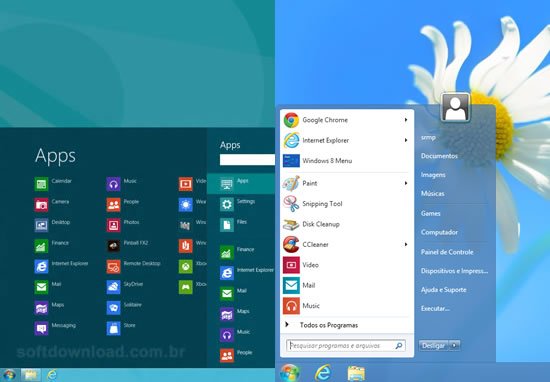Open Internet Explorer tile in large Apps grid

tap(61, 267)
